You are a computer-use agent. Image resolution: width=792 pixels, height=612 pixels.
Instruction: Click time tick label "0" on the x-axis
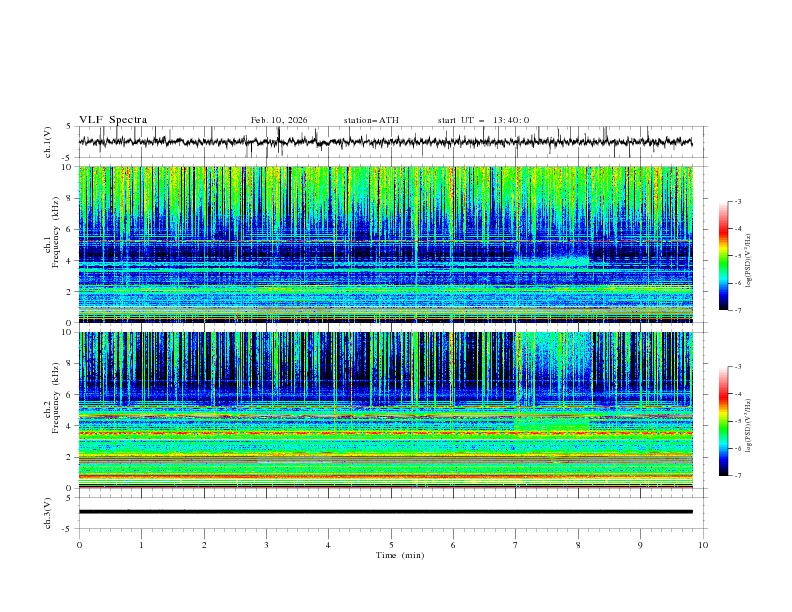79,545
